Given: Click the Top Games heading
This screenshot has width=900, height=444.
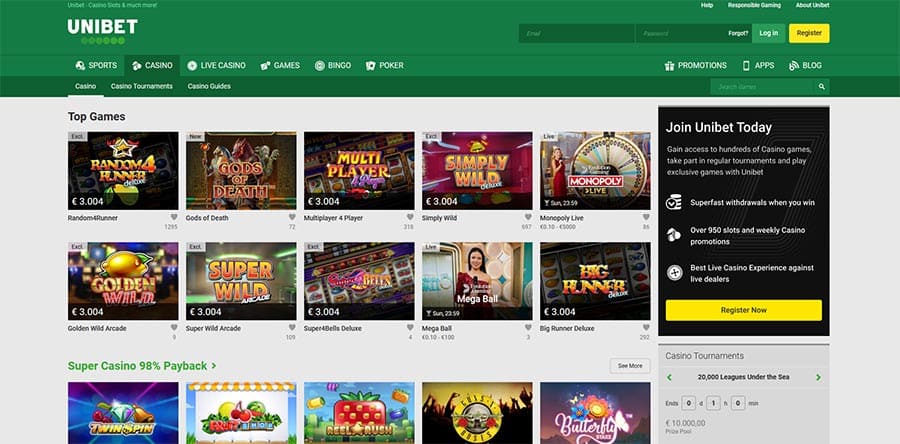Looking at the screenshot, I should [96, 116].
